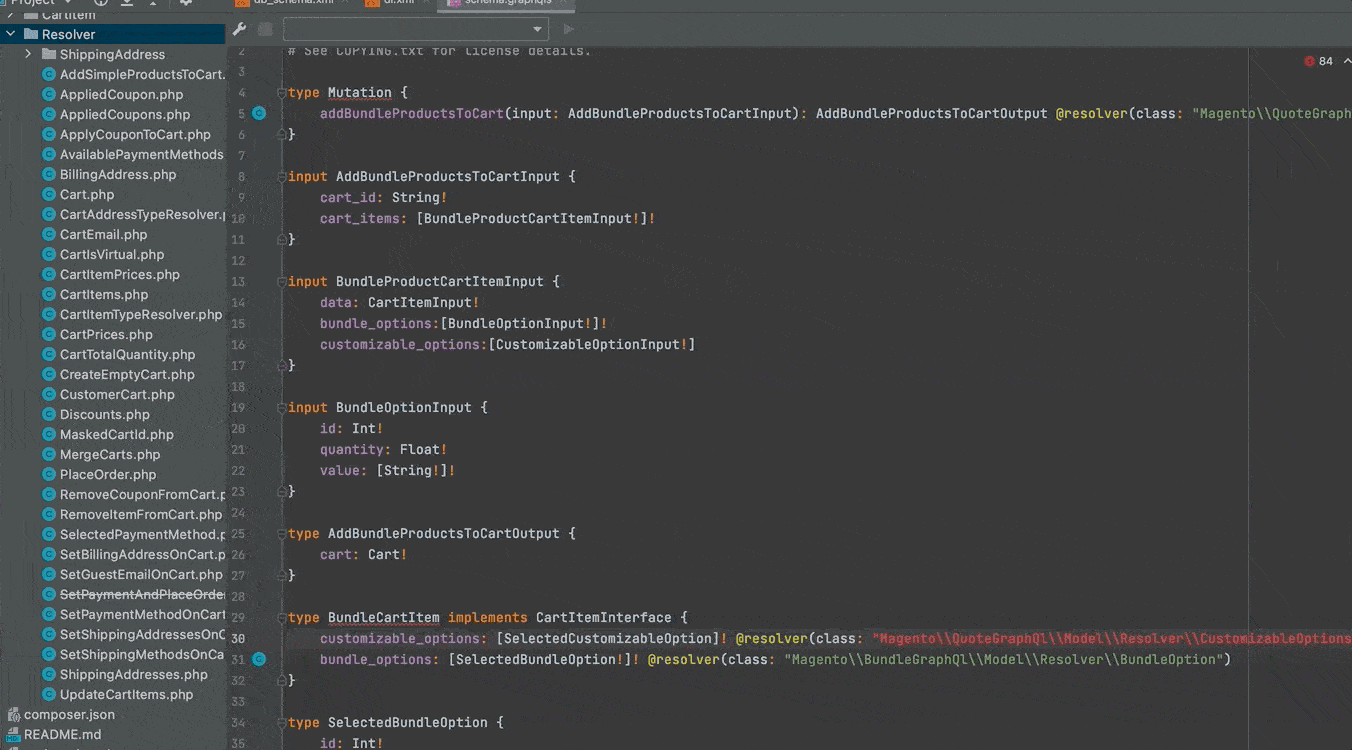Screen dimensions: 1352x750
Task: Open the PlaceOrder.php file
Action: click(108, 475)
